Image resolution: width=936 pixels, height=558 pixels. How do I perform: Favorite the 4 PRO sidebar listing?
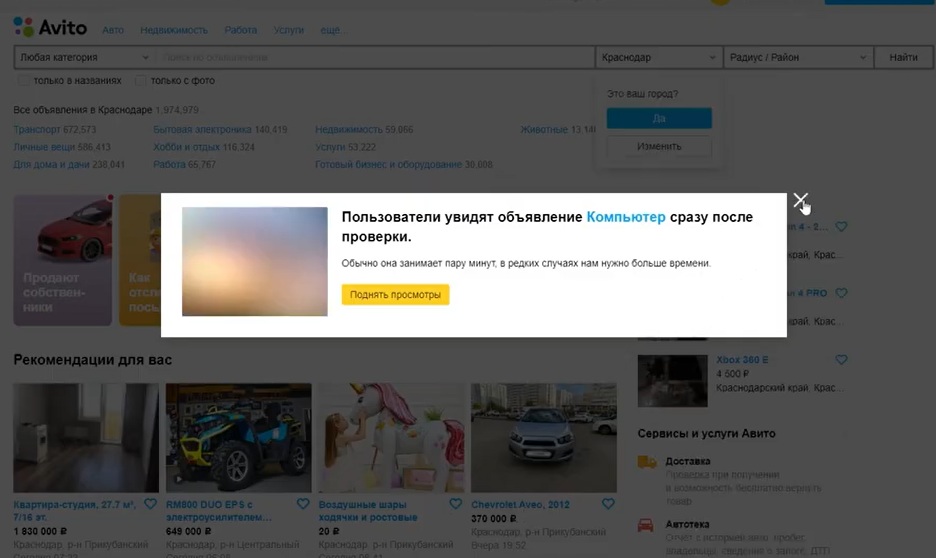841,293
